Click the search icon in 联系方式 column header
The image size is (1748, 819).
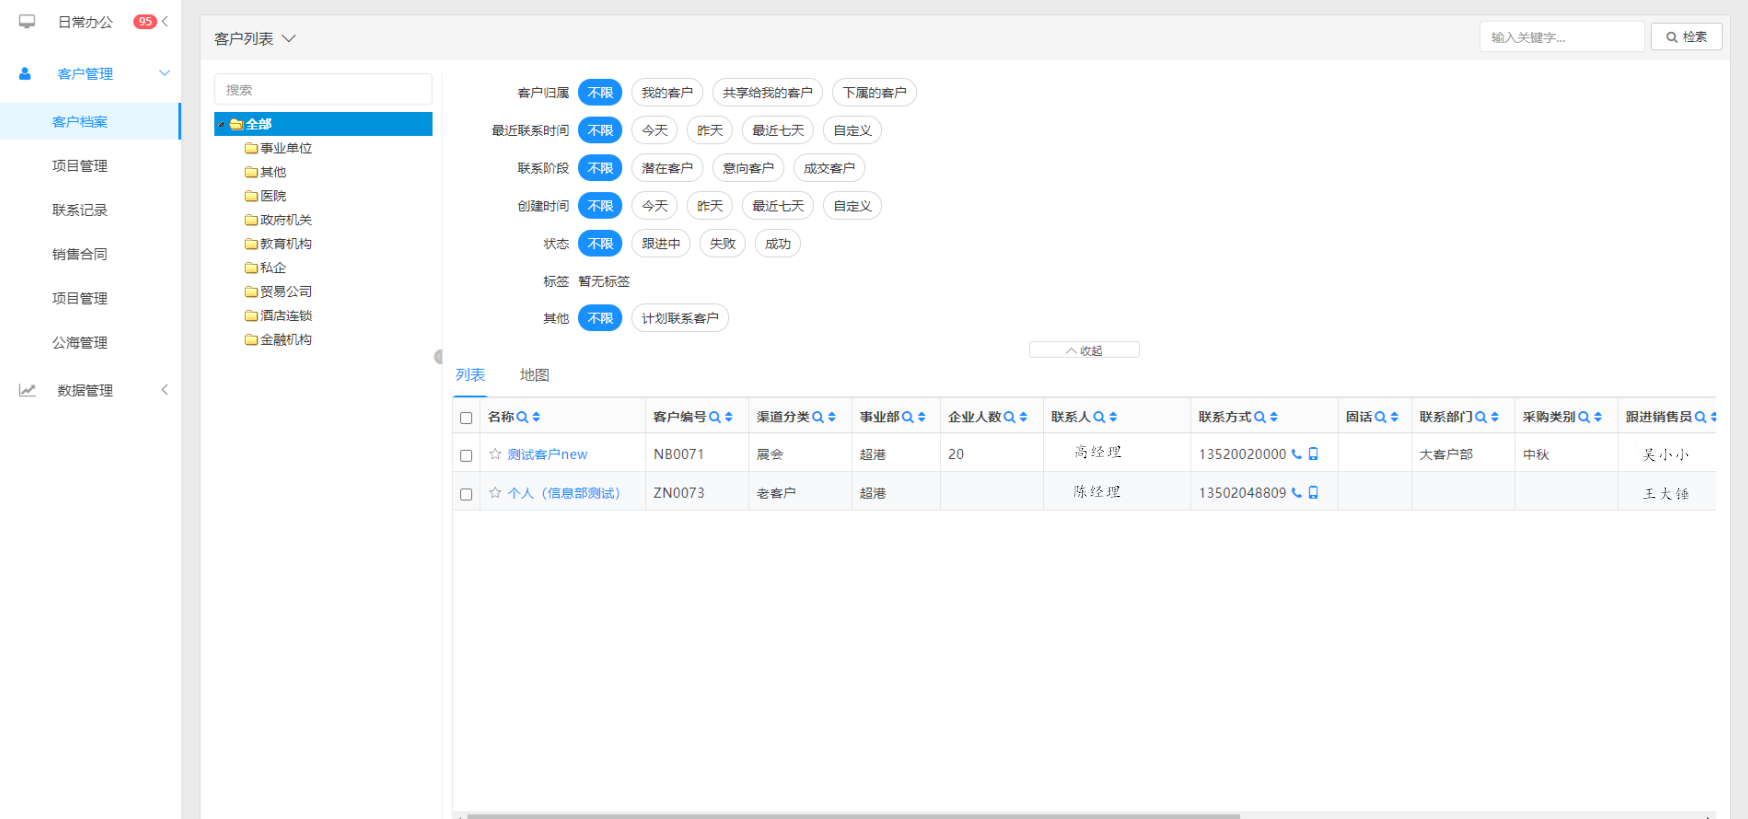coord(1260,417)
